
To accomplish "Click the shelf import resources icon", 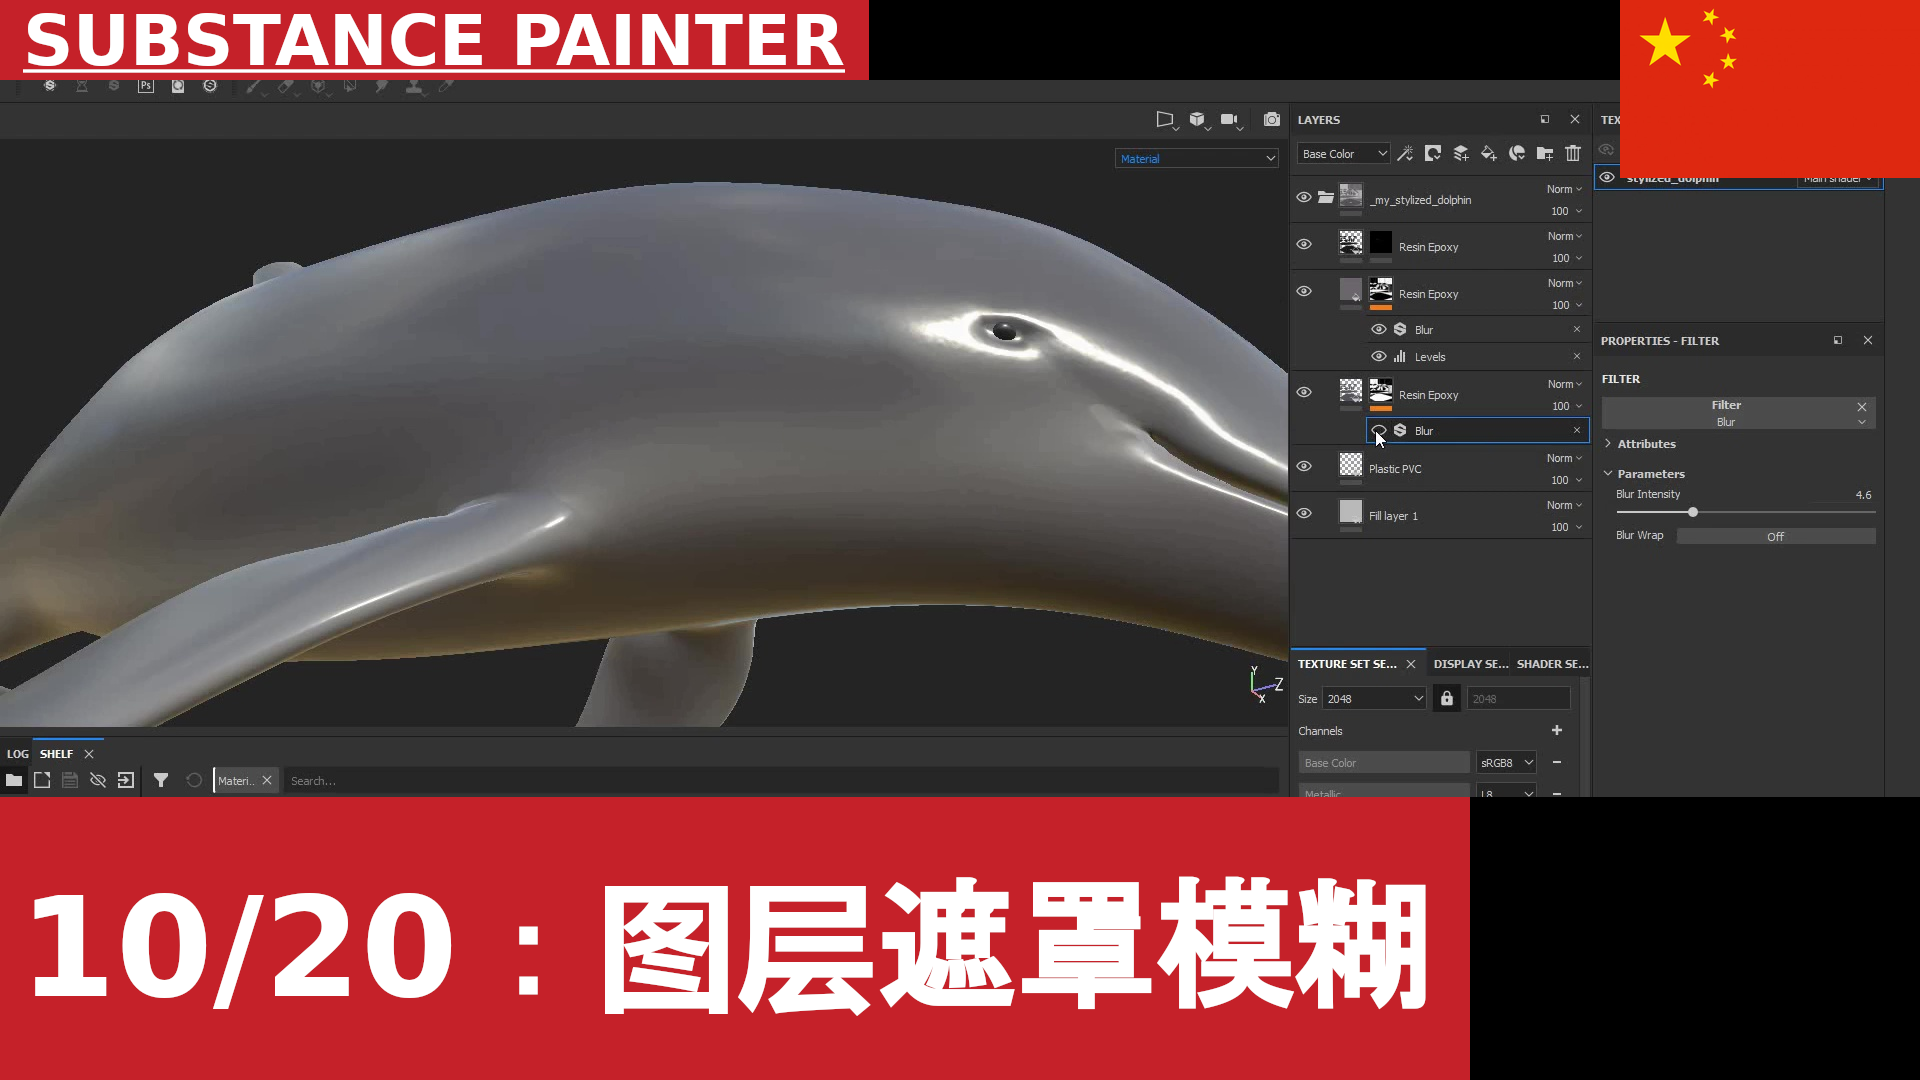I will tap(126, 780).
